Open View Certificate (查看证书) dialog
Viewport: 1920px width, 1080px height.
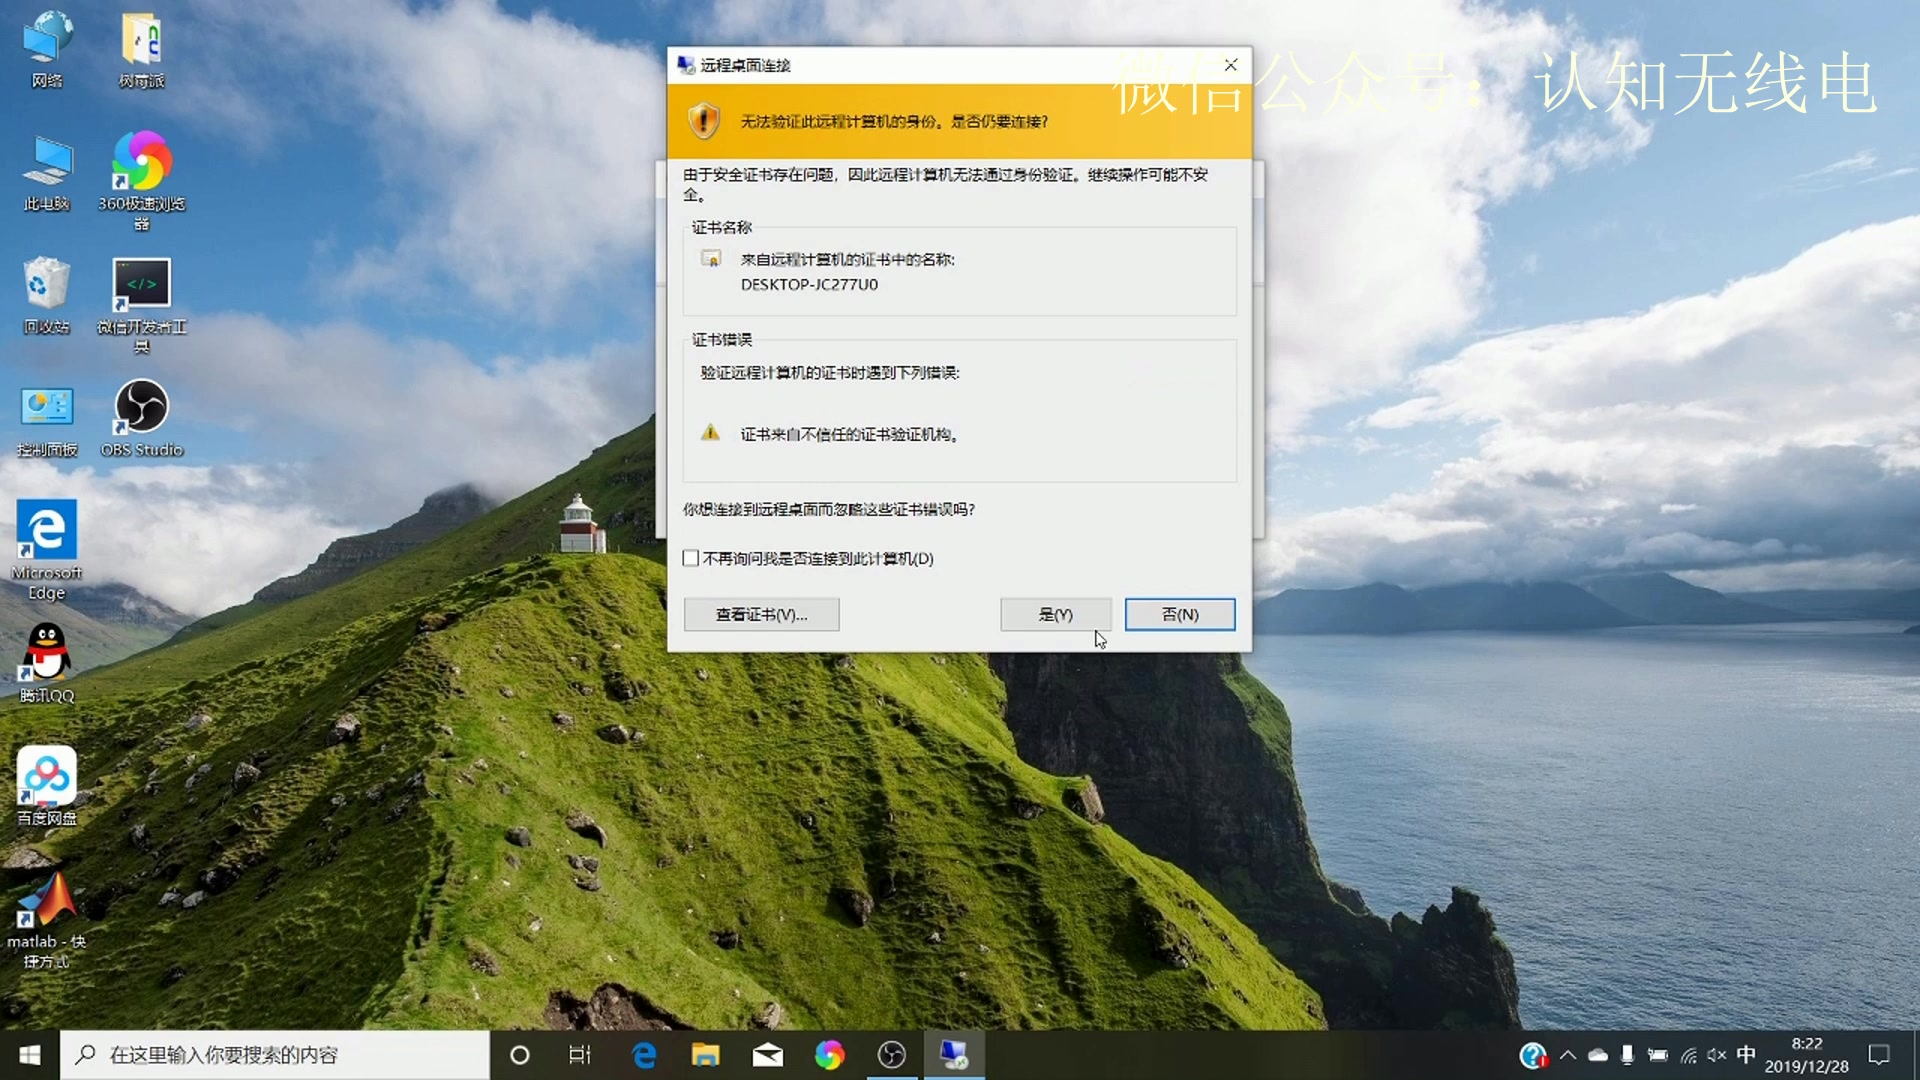click(x=761, y=614)
